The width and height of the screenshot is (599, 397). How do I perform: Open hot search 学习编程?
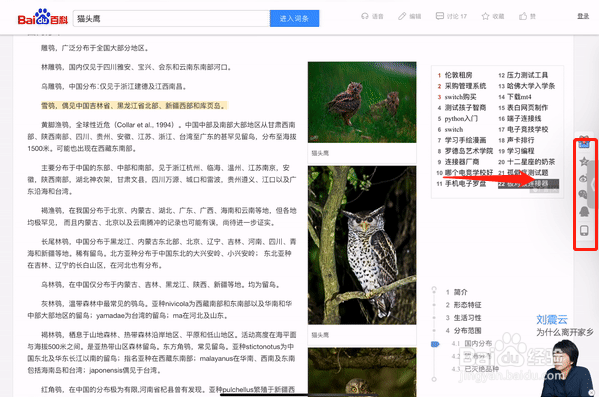(520, 151)
